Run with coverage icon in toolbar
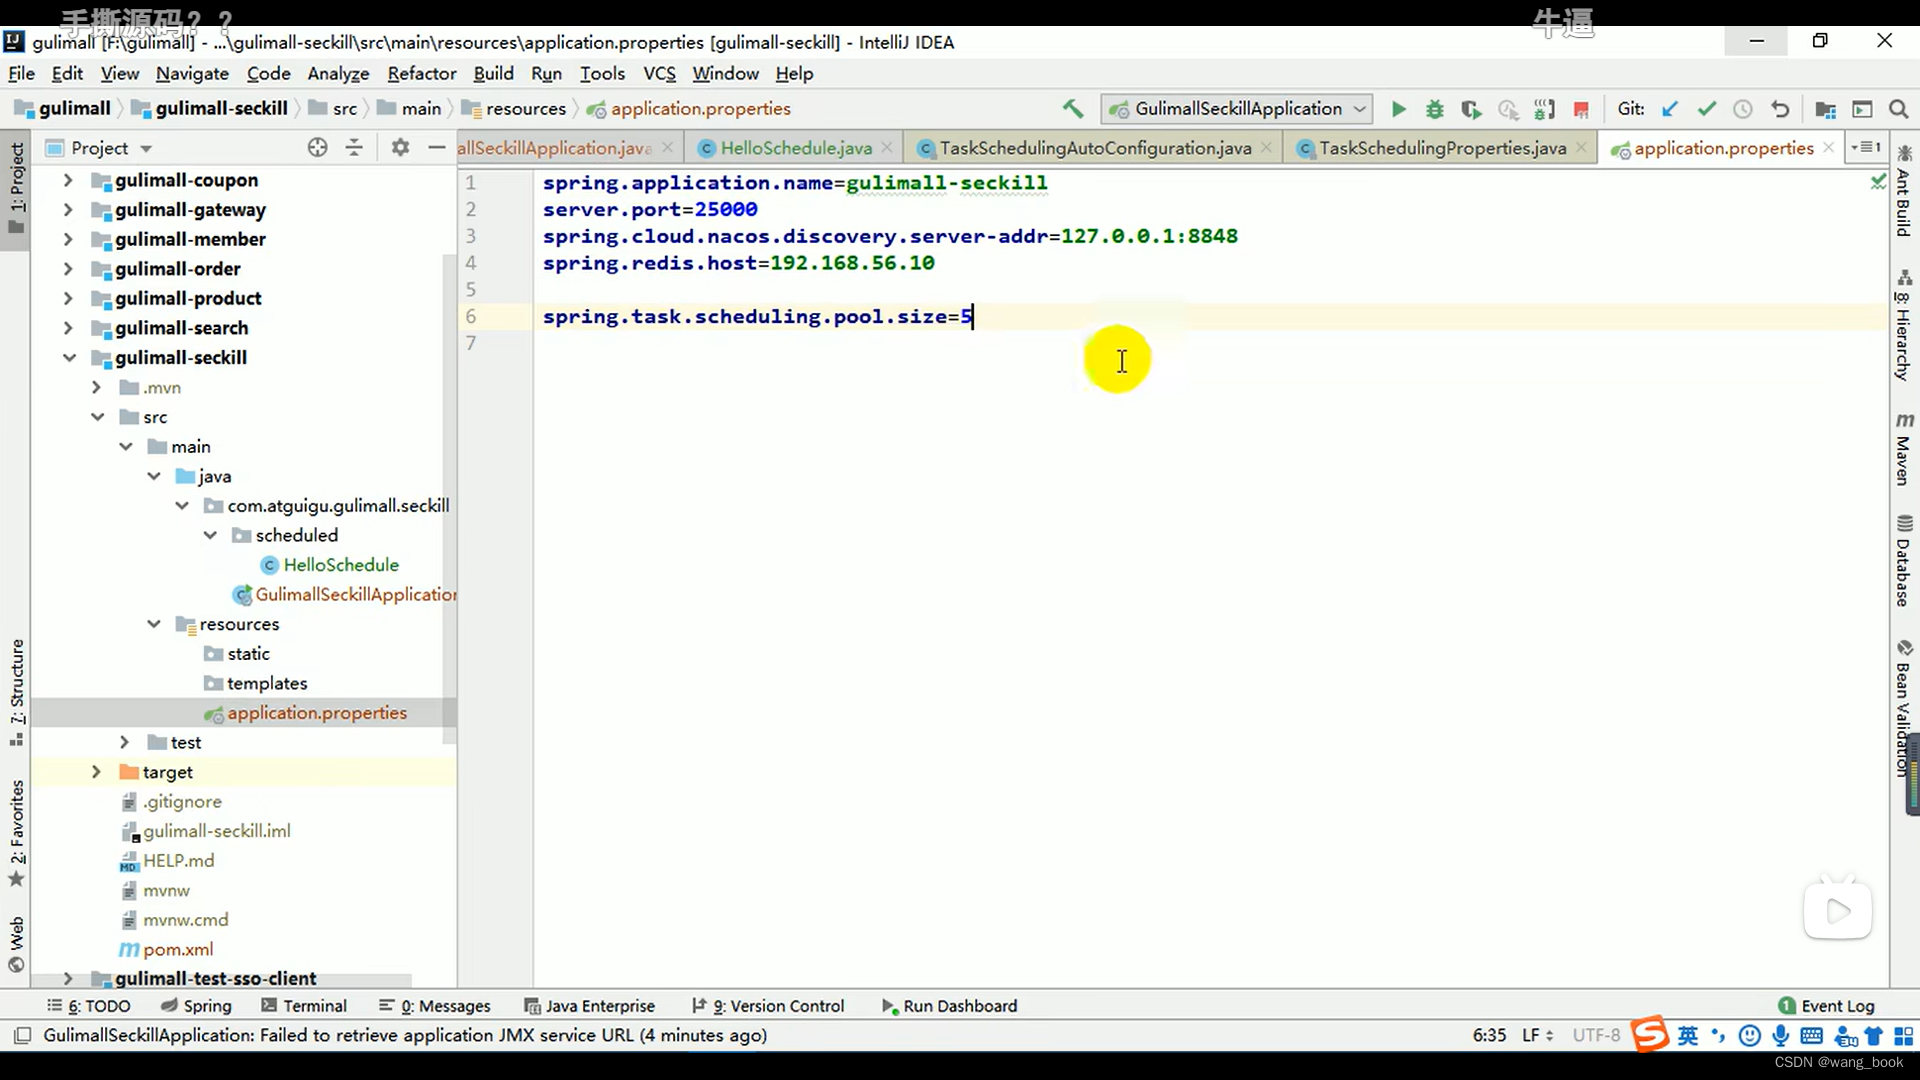 1471,109
